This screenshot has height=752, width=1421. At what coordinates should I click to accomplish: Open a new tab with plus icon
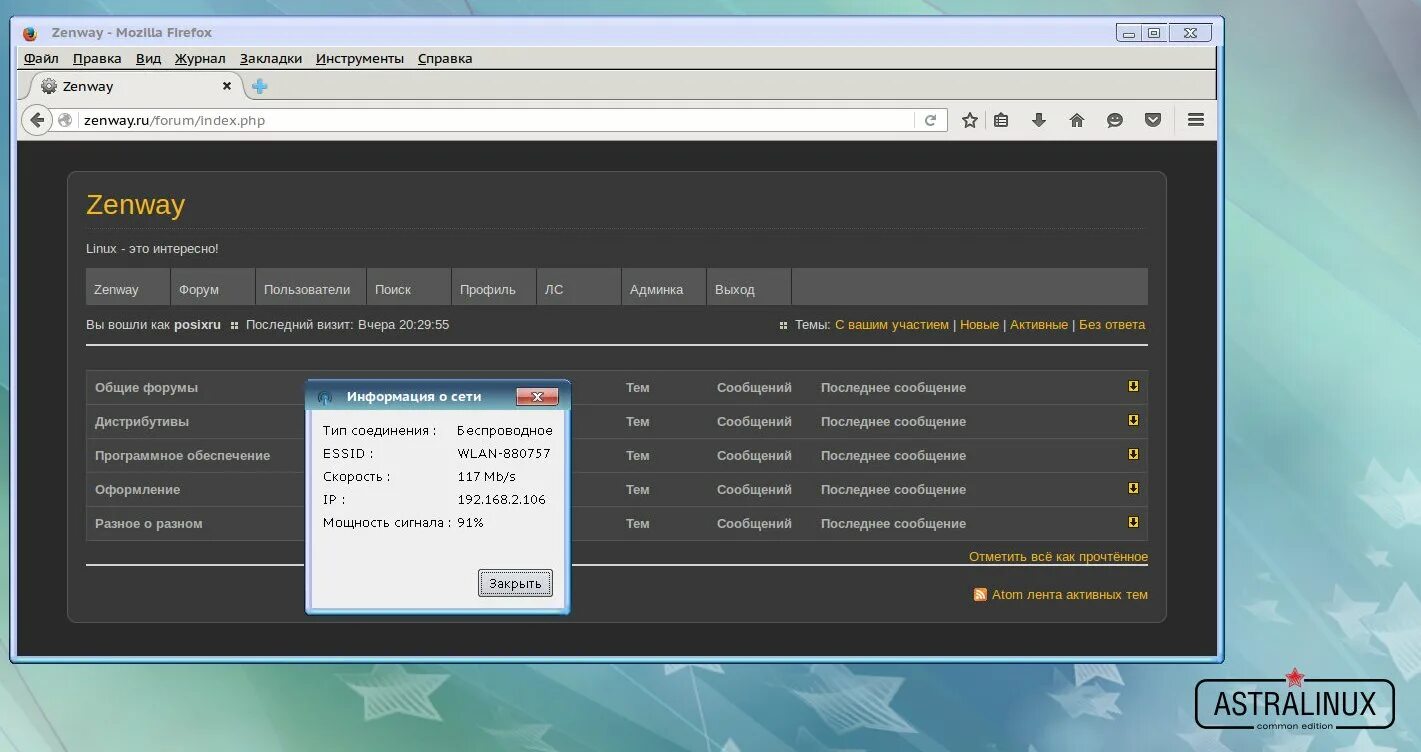[259, 86]
